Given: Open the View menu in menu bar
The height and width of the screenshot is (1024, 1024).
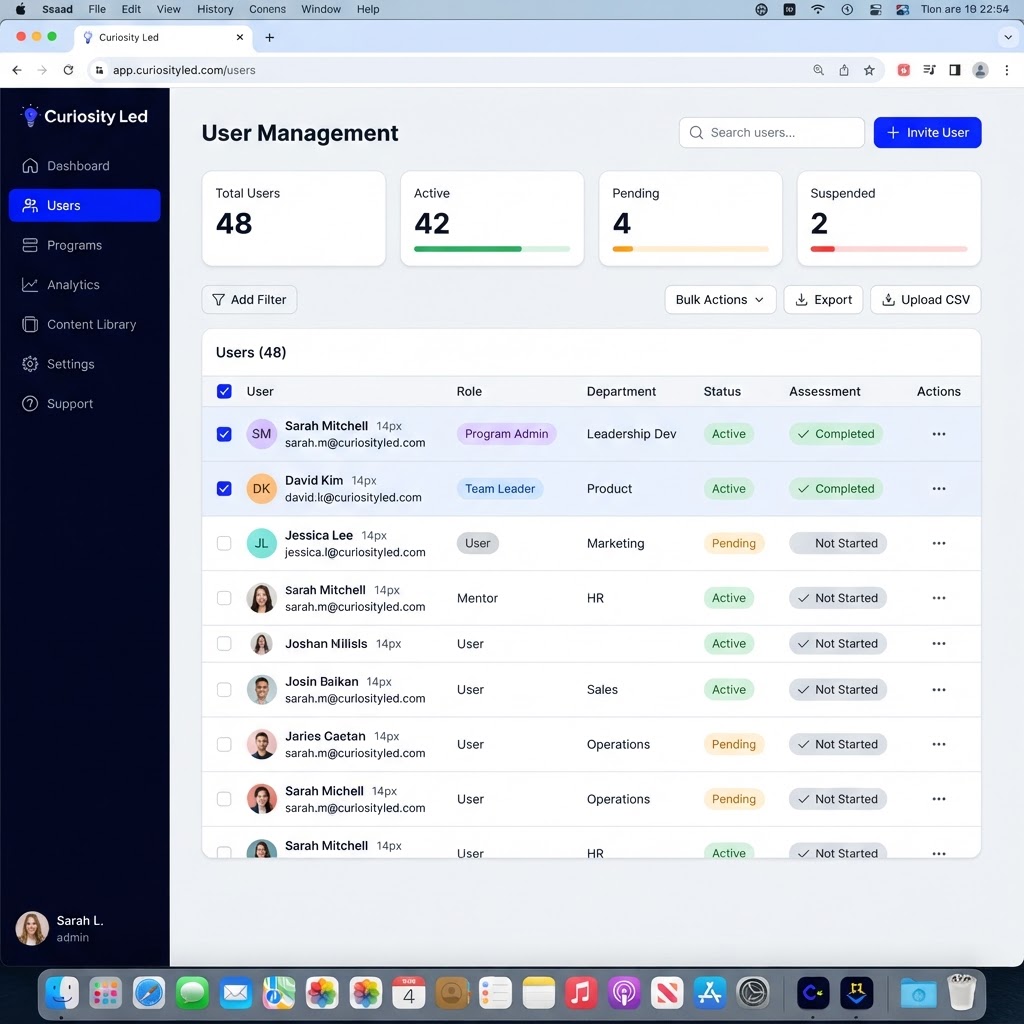Looking at the screenshot, I should coord(168,9).
